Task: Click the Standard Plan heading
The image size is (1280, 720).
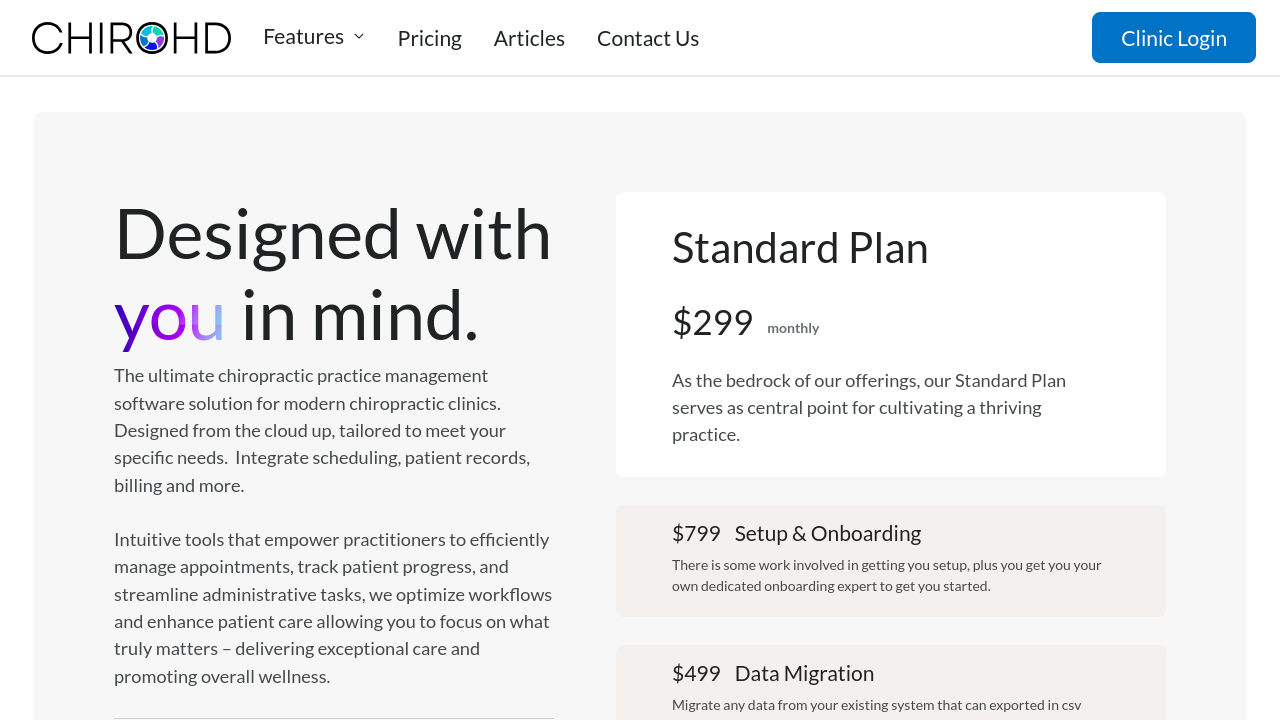Action: pyautogui.click(x=800, y=247)
